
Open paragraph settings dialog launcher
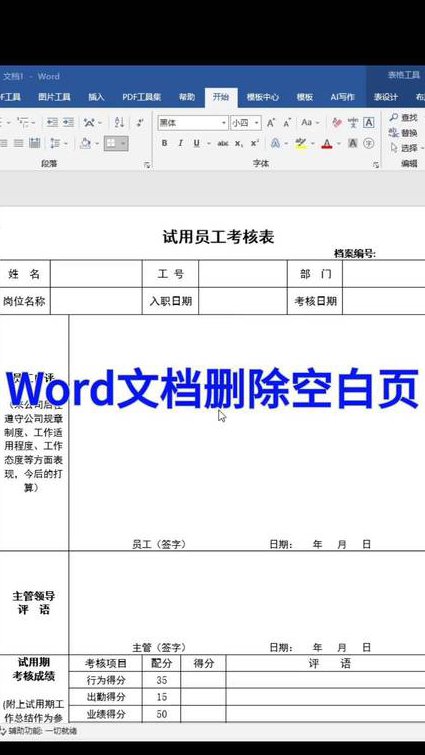coord(147,165)
